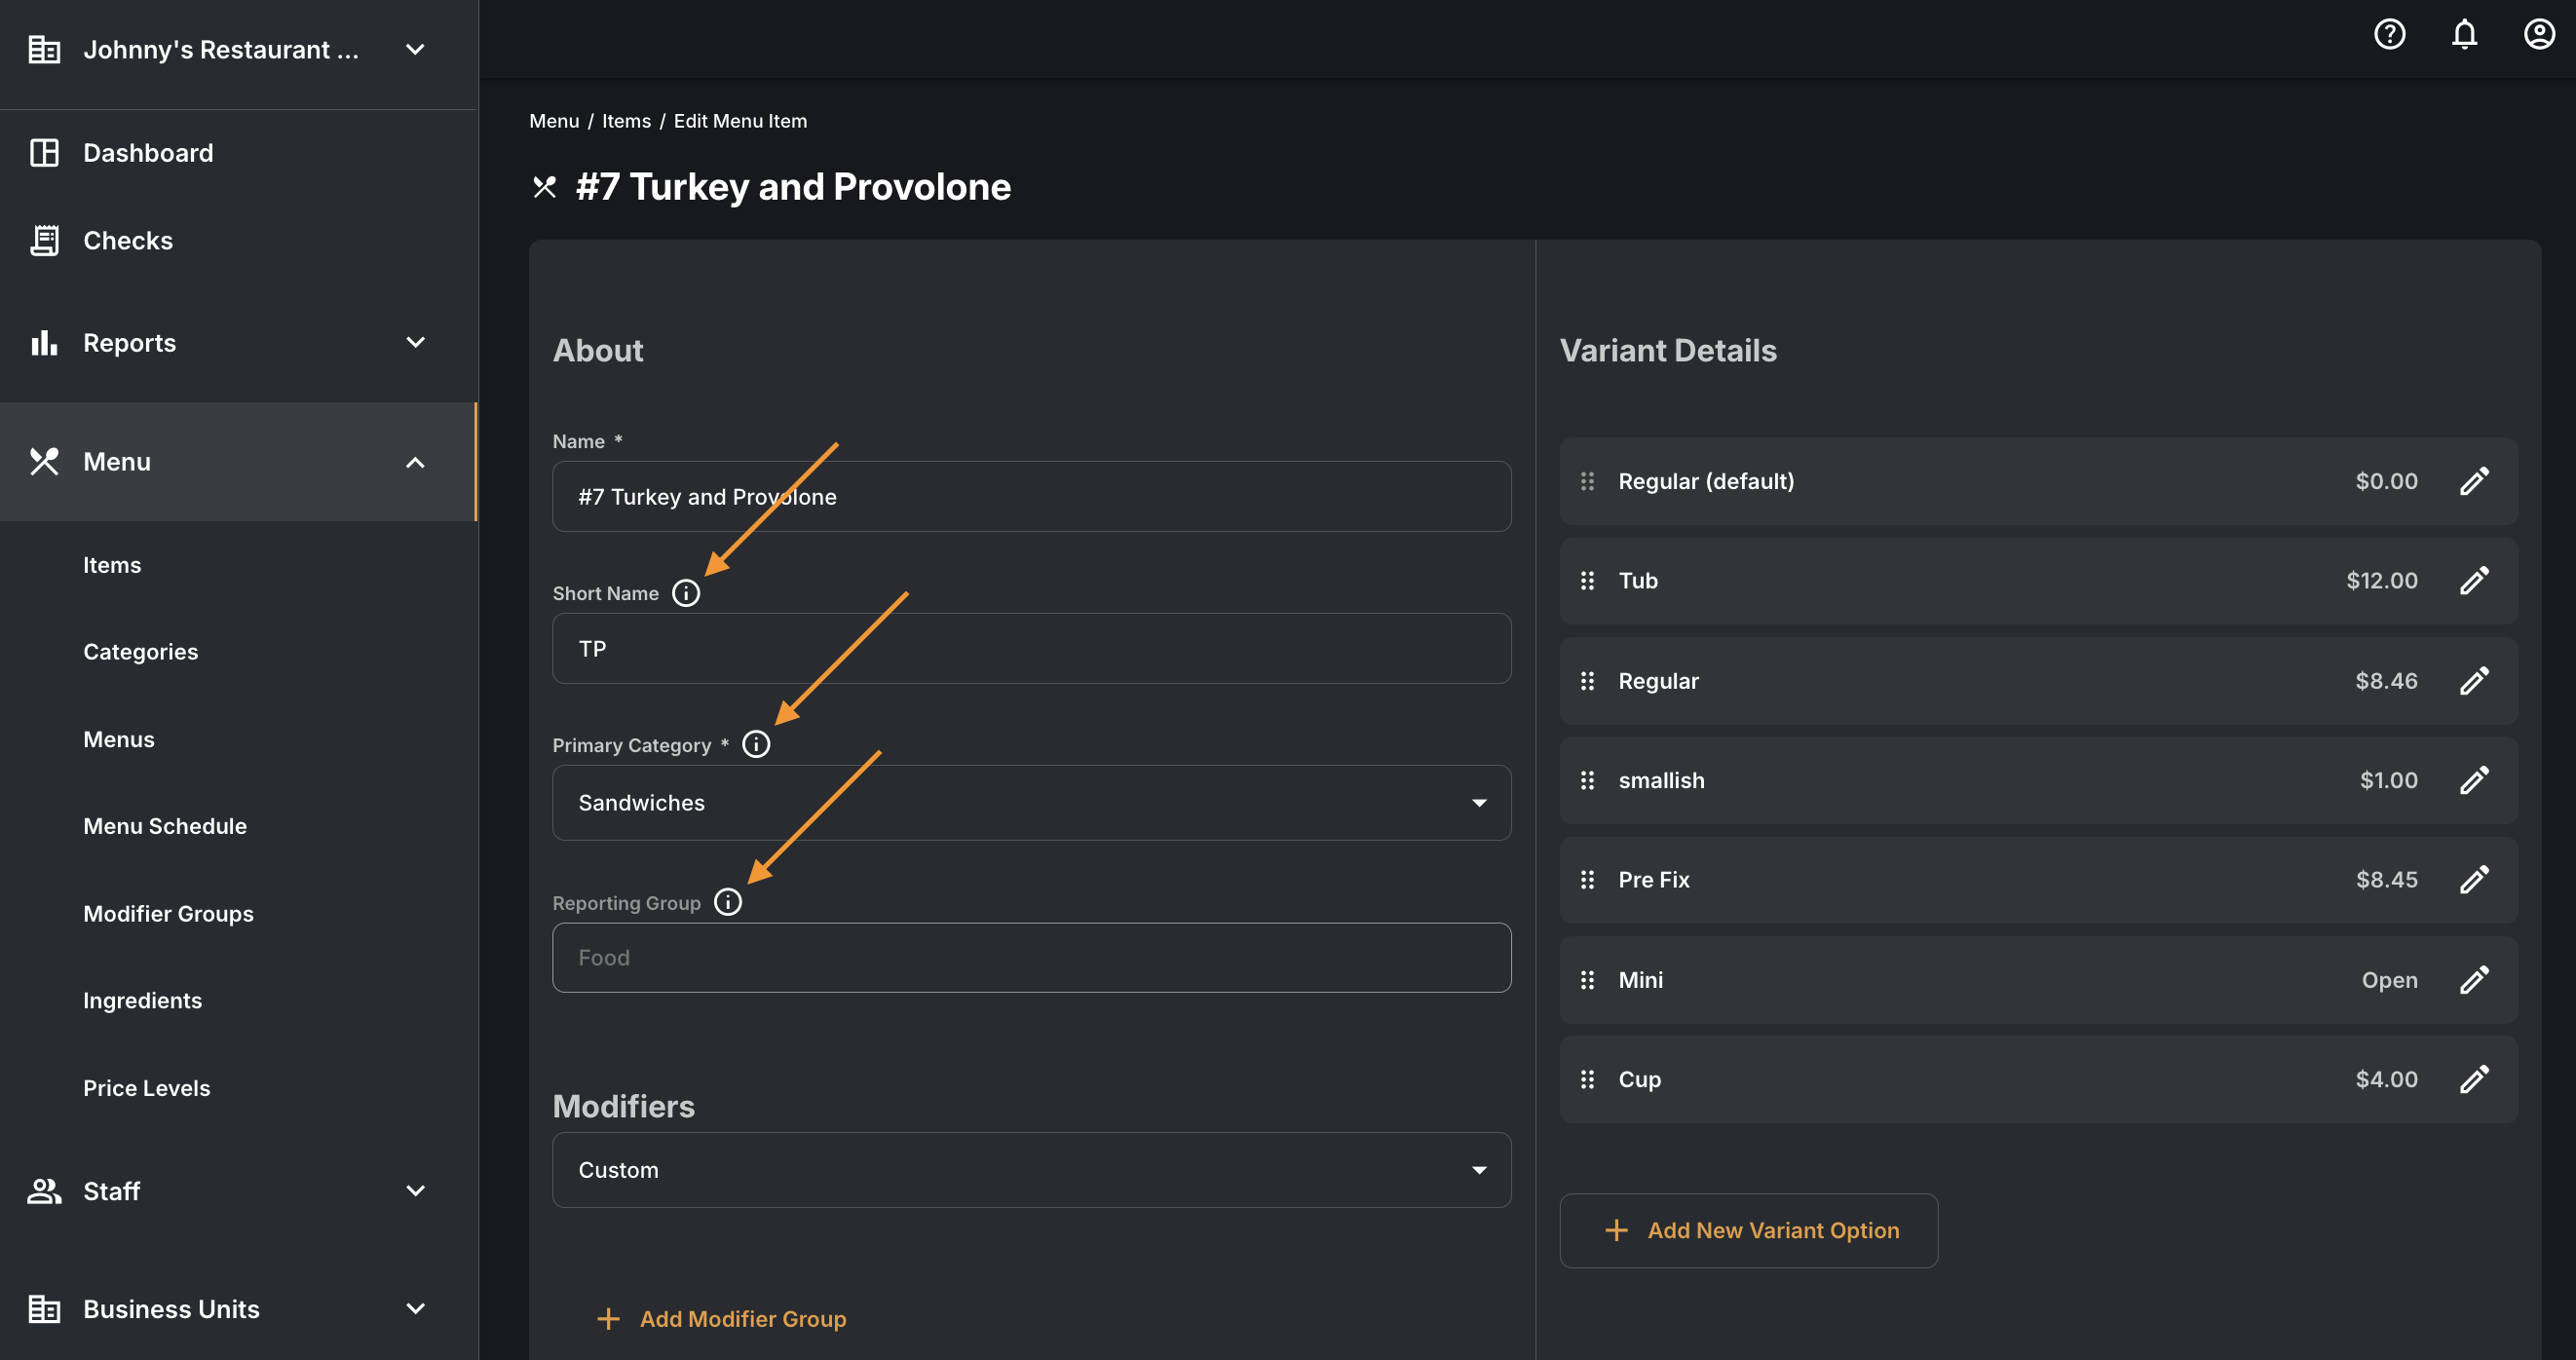
Task: Open the Primary Category Sandwiches dropdown
Action: 1031,803
